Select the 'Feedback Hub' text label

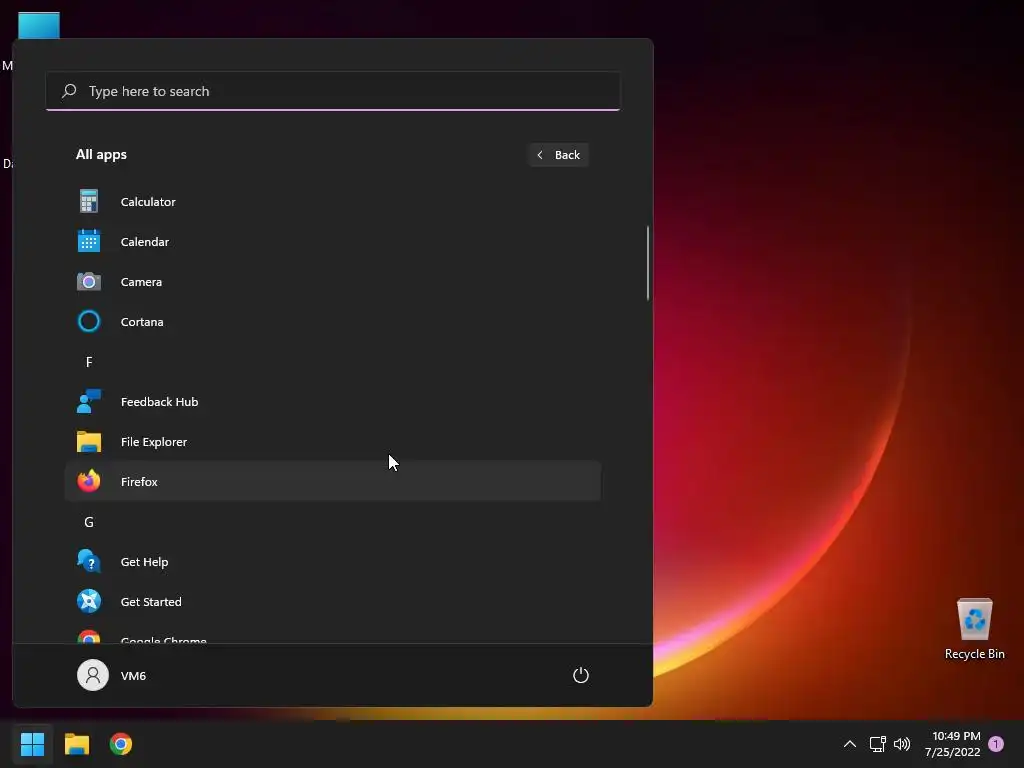(x=159, y=402)
